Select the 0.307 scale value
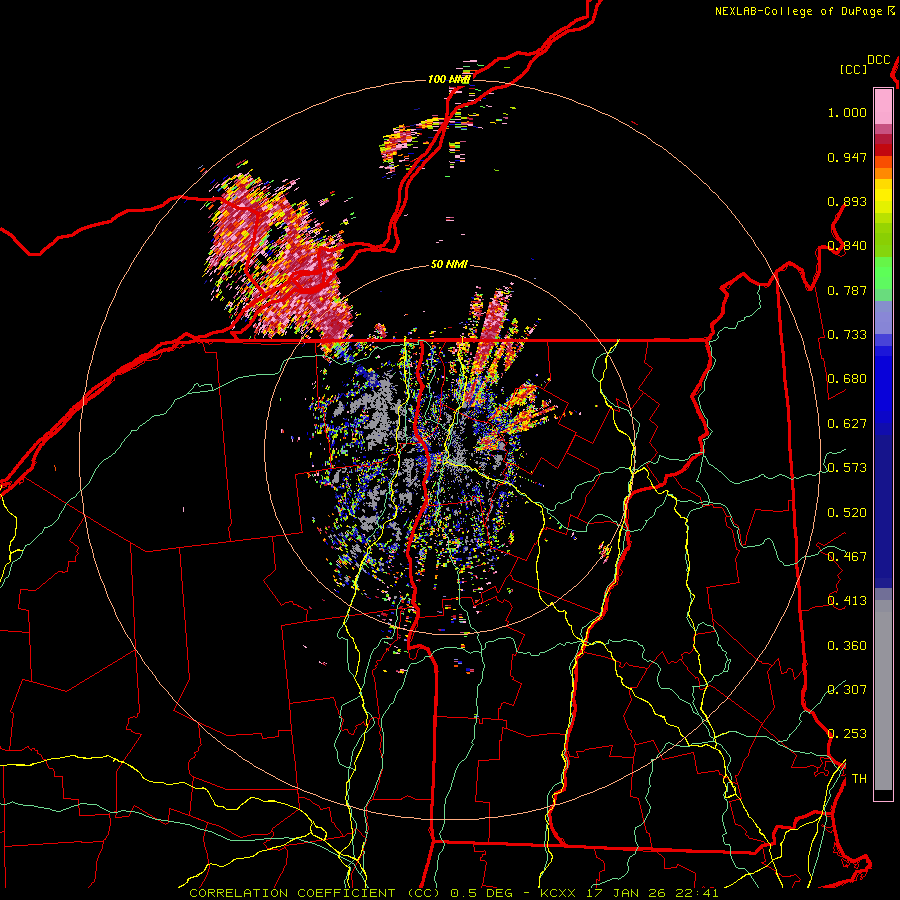Screen dimensions: 900x900 [847, 690]
